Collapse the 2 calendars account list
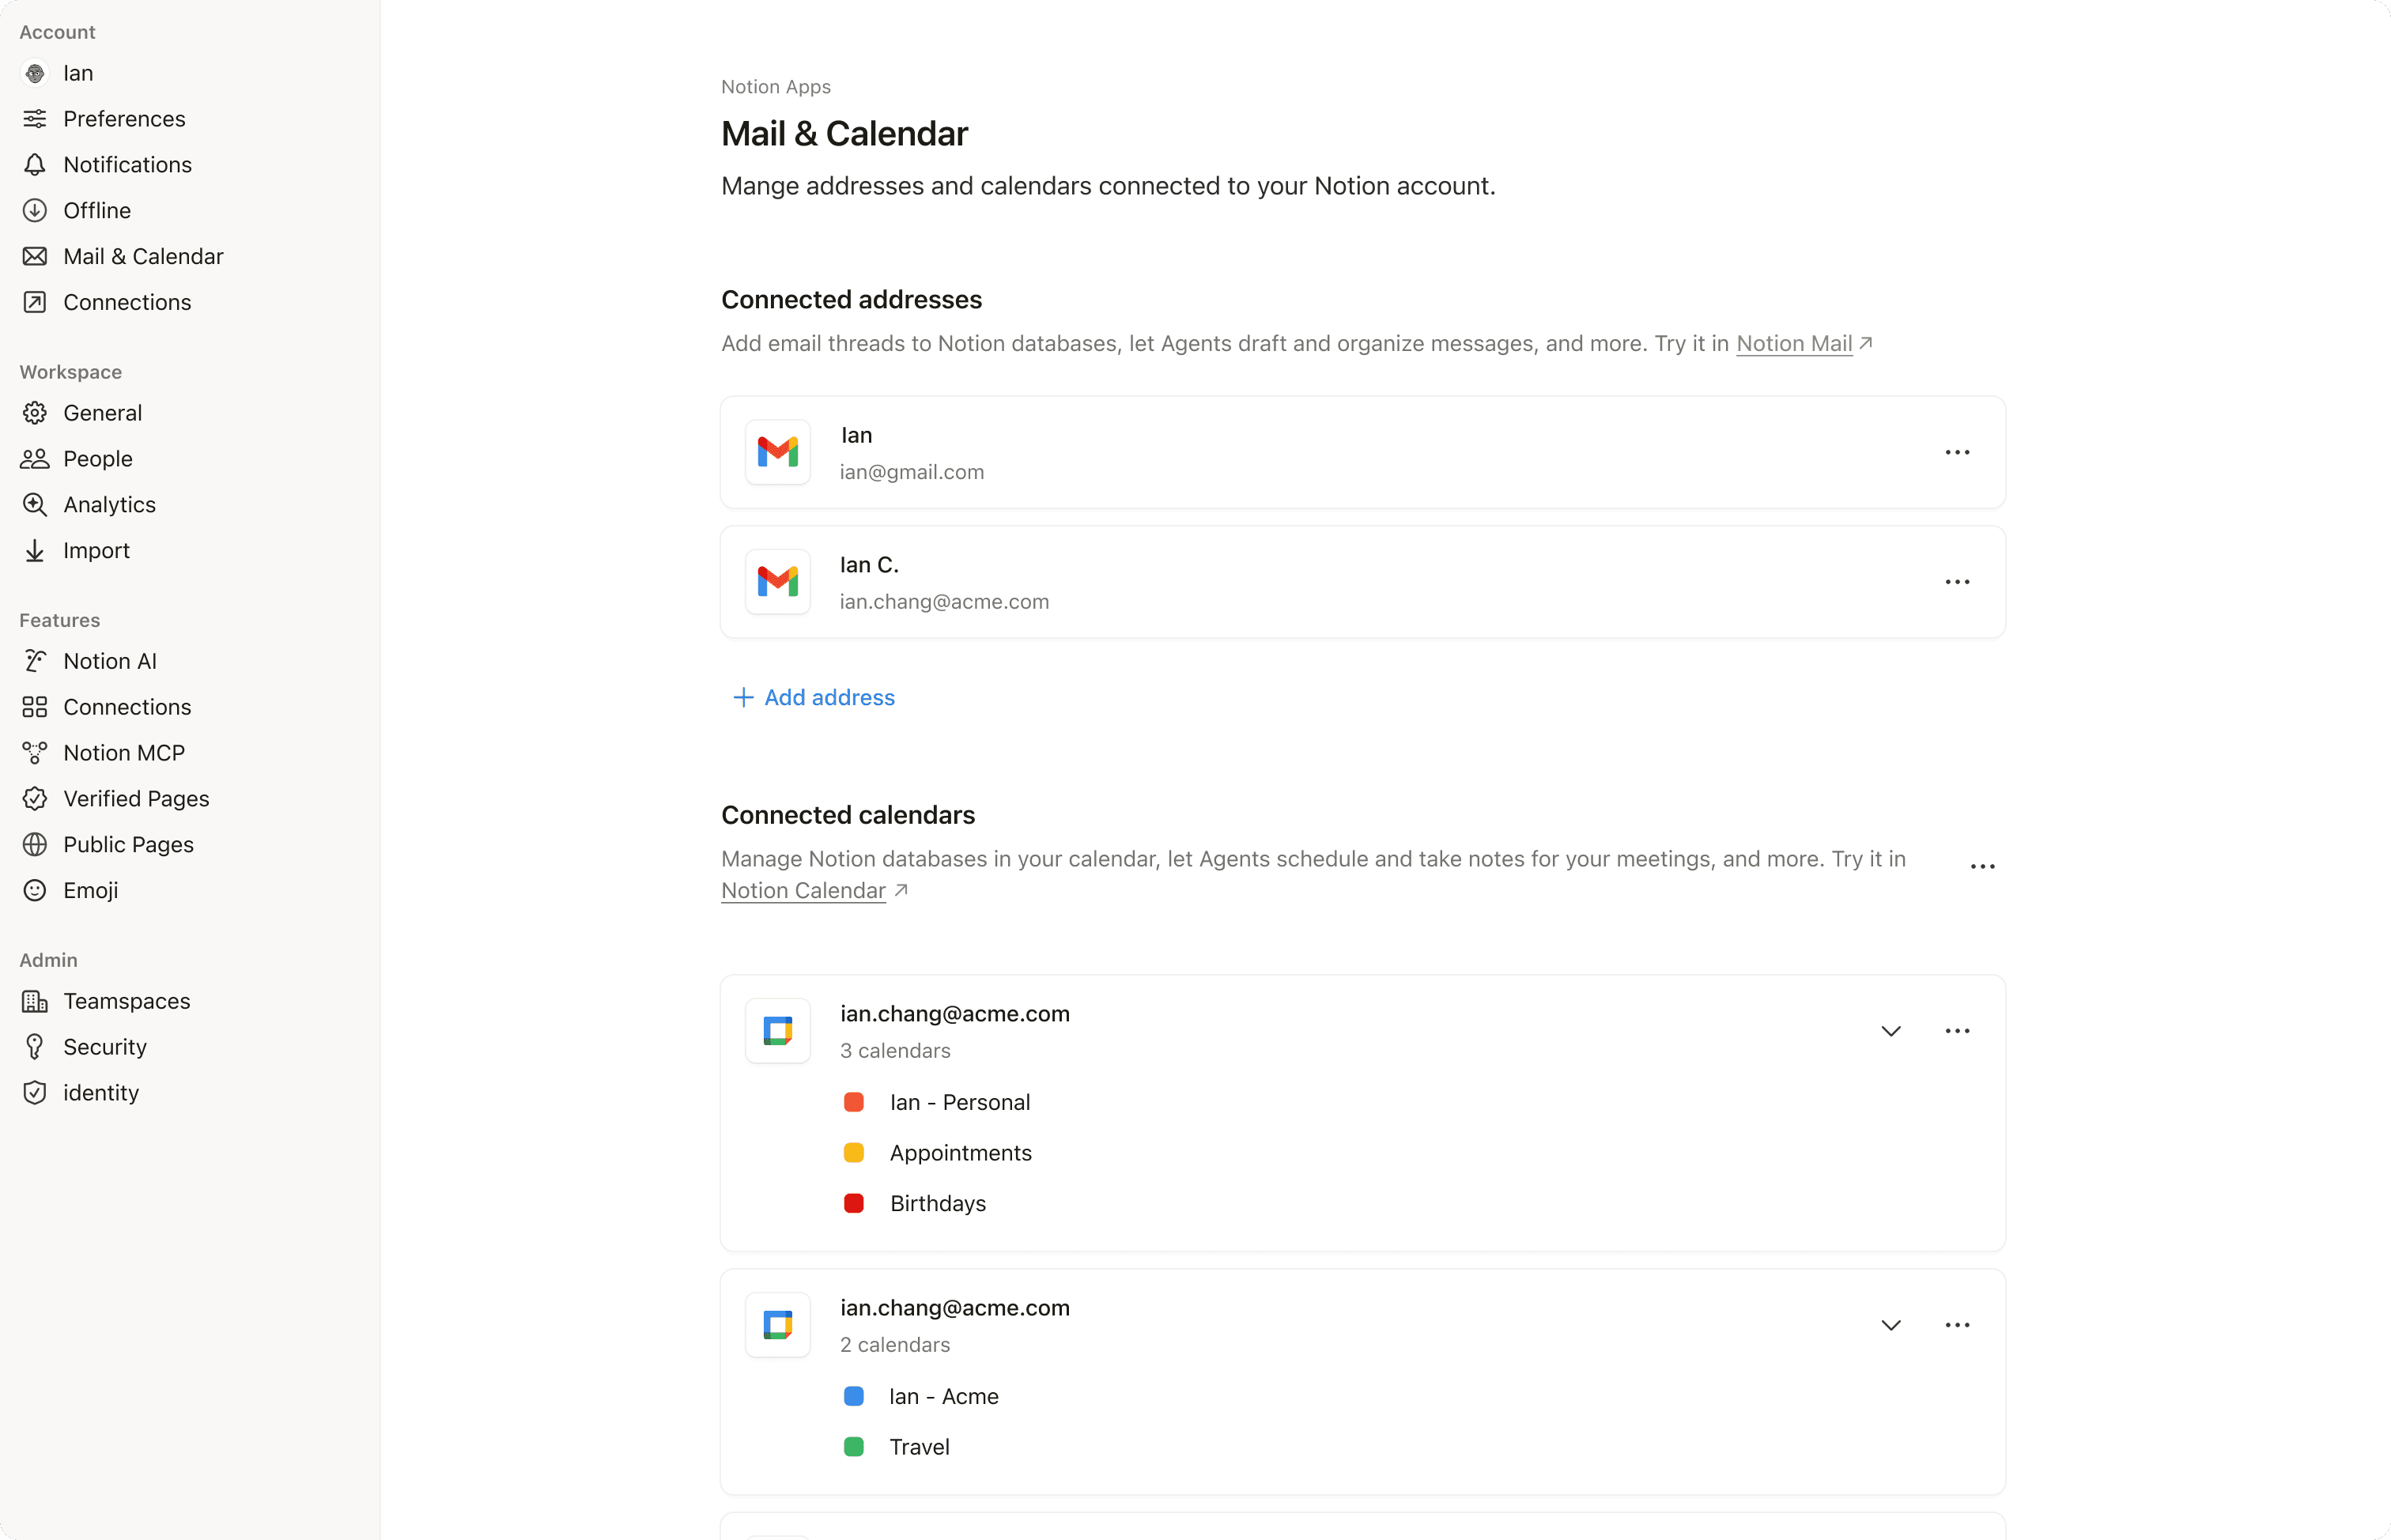This screenshot has height=1540, width=2391. tap(1890, 1325)
